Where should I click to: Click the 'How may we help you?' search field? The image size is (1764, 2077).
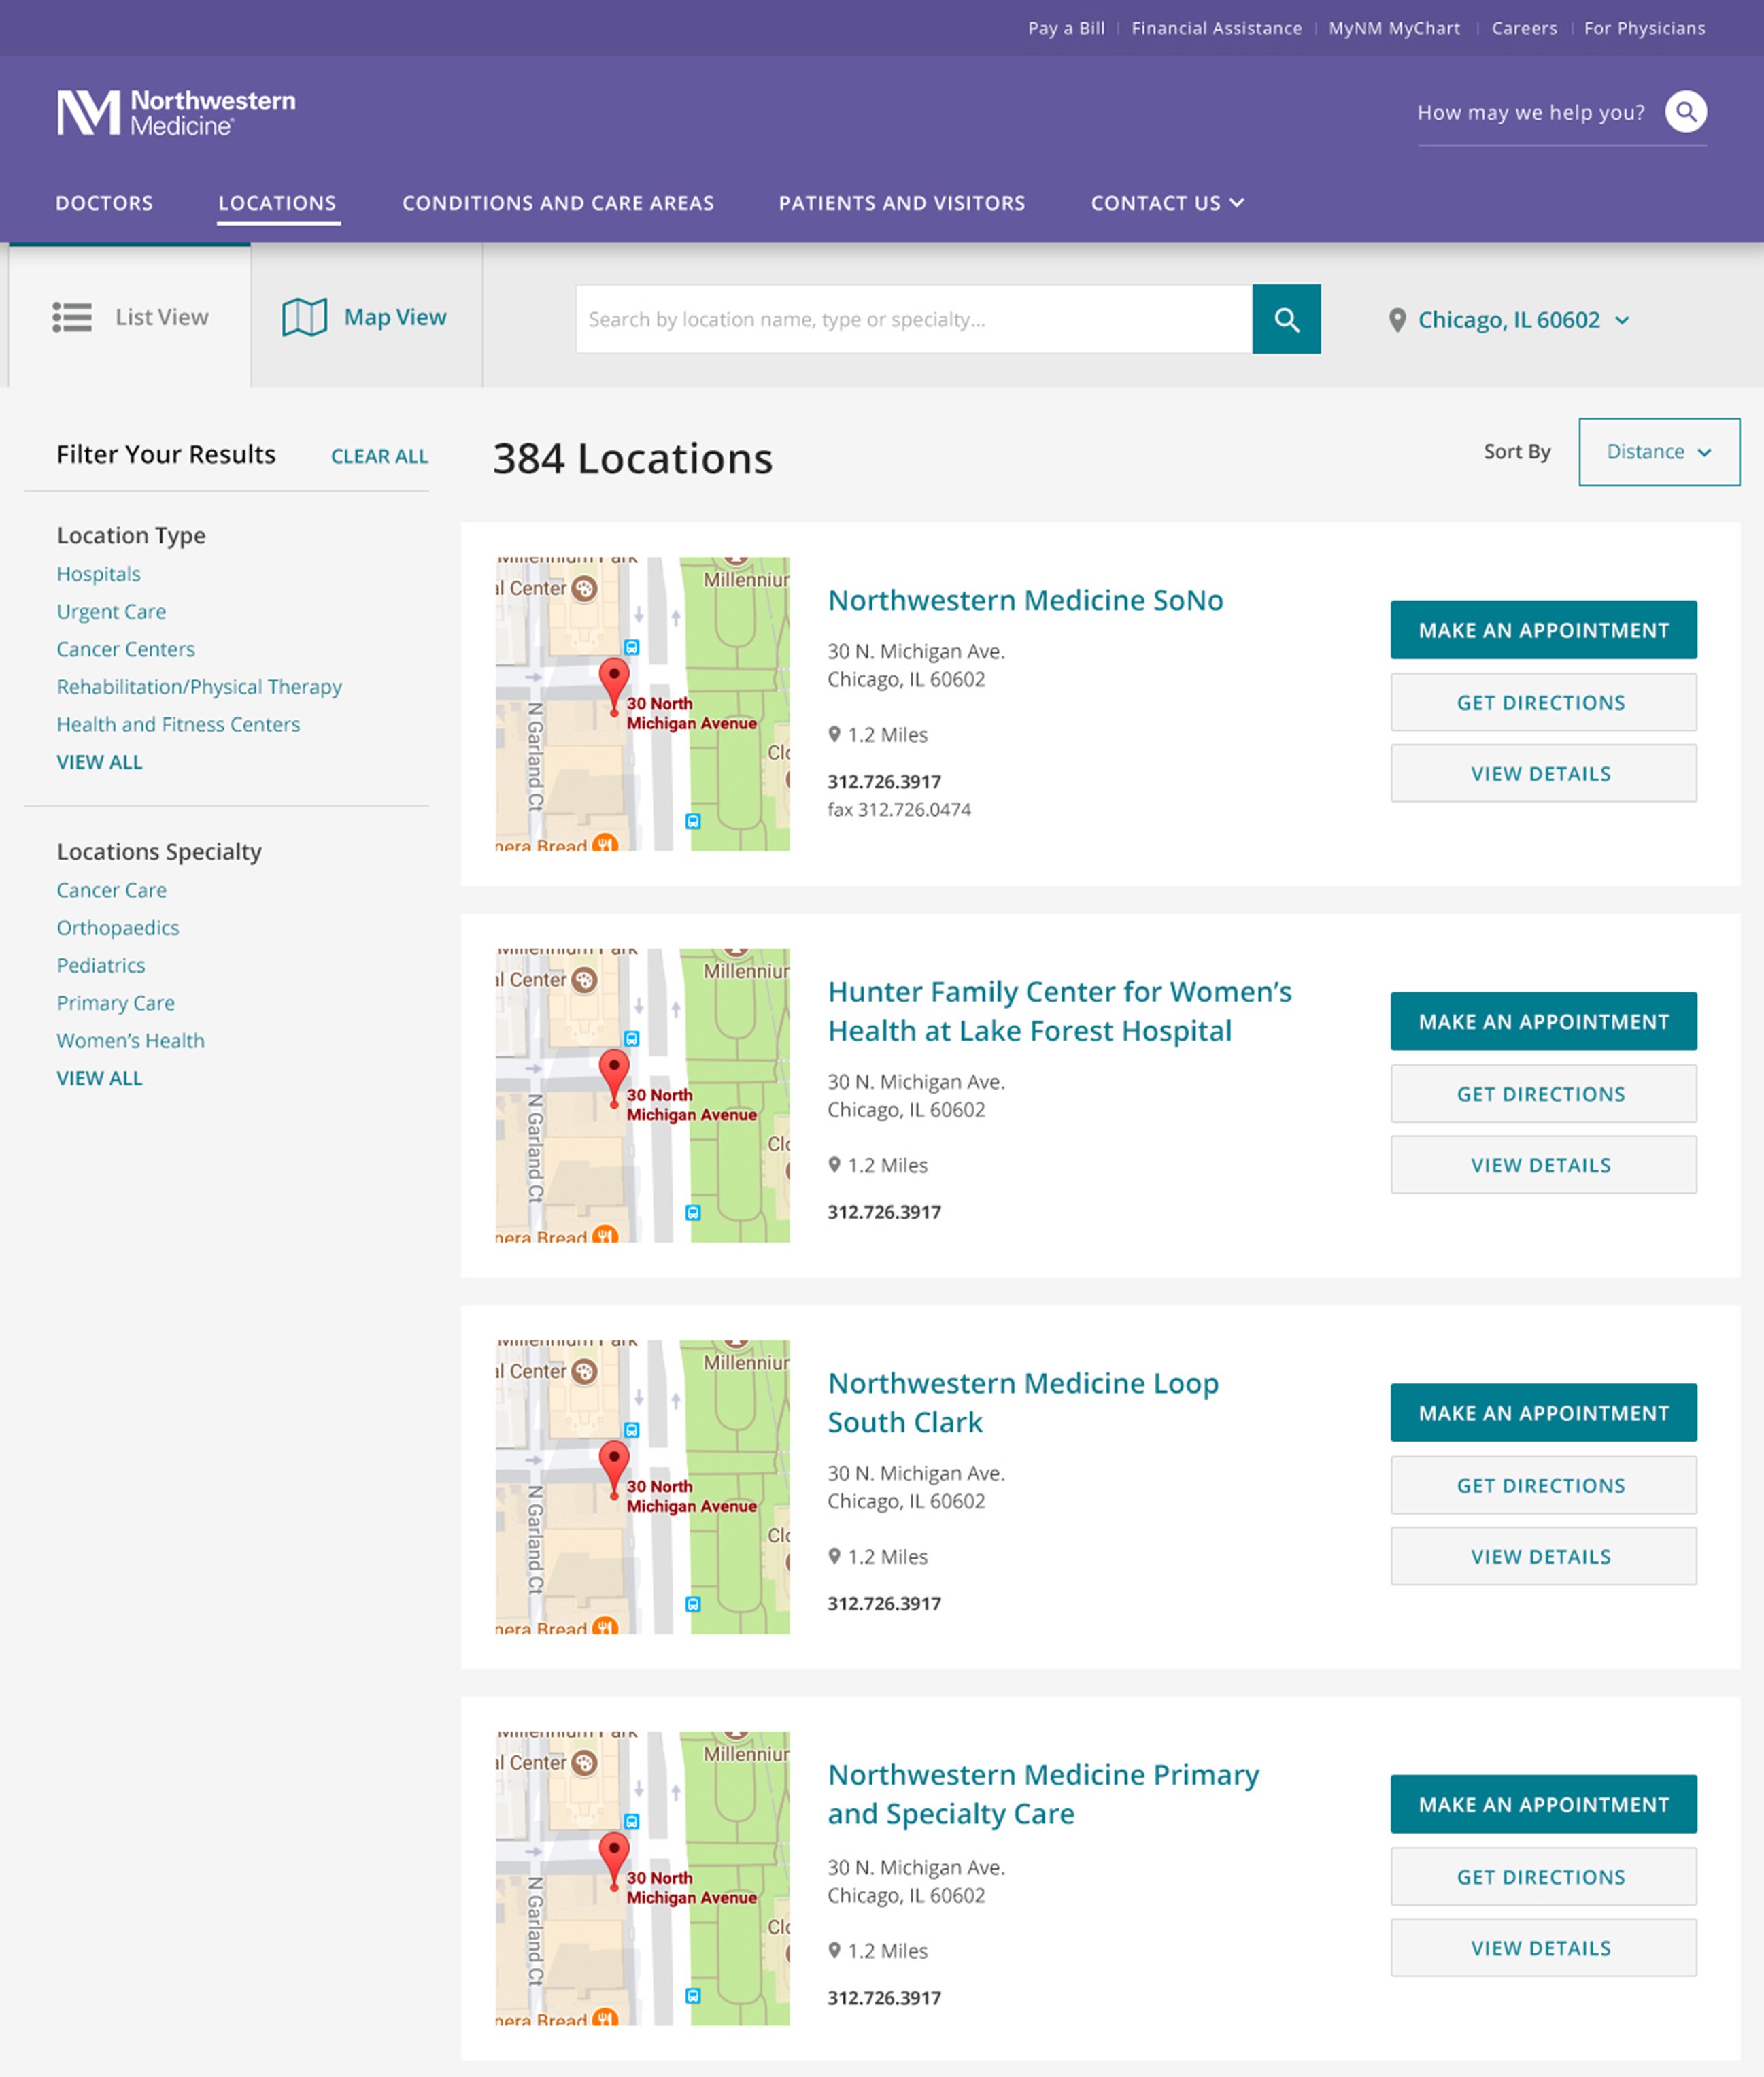pos(1530,113)
